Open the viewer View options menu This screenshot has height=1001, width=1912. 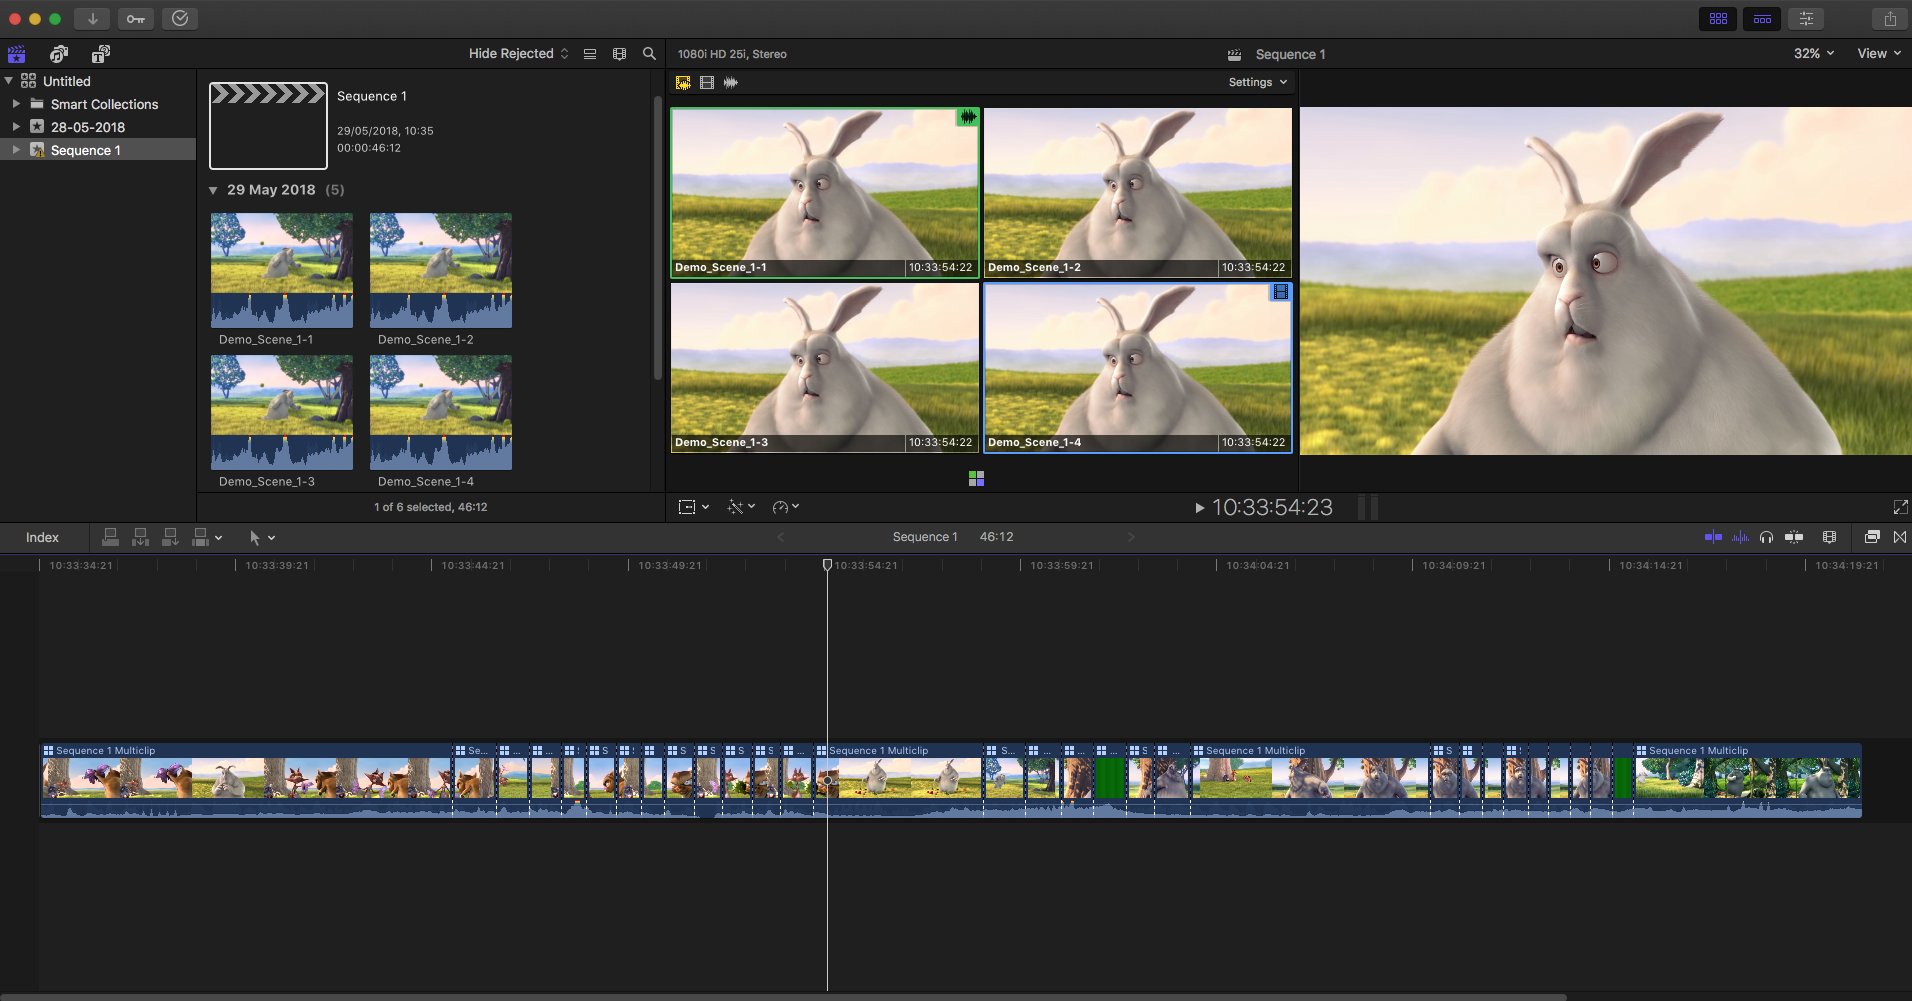[1879, 54]
